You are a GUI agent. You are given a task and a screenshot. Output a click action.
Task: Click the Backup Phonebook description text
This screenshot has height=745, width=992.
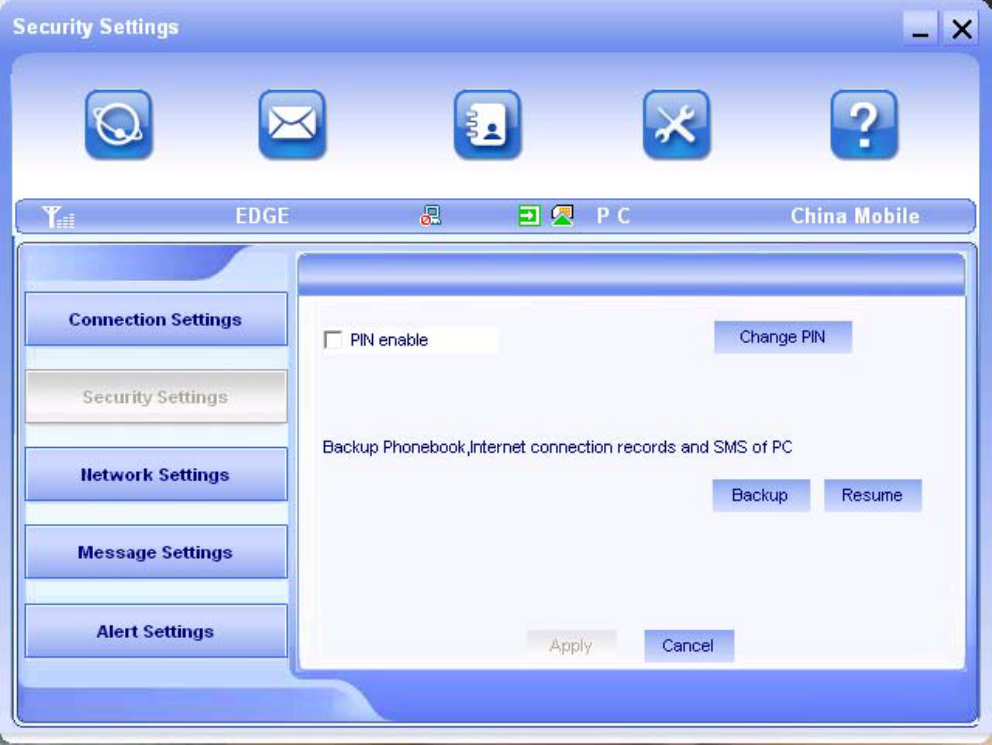click(x=557, y=447)
